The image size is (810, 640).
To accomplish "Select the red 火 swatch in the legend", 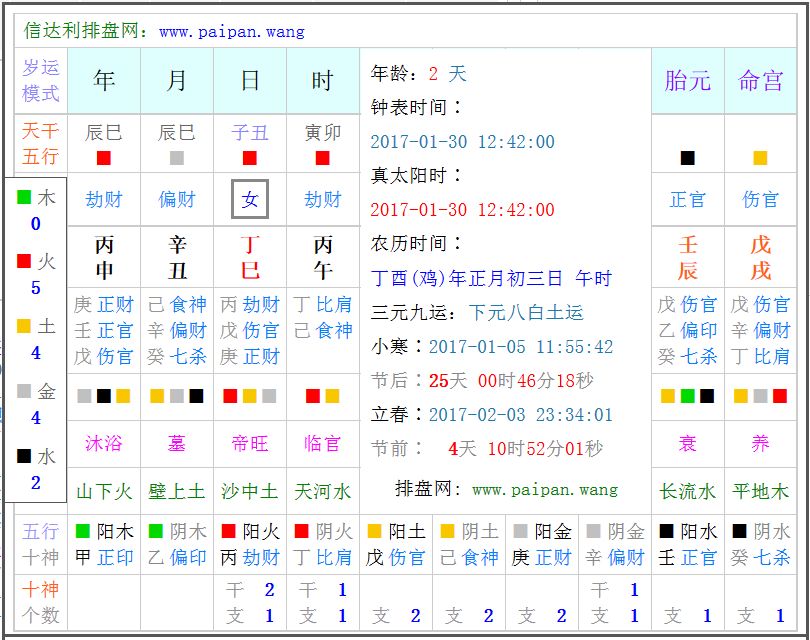I will click(x=24, y=262).
